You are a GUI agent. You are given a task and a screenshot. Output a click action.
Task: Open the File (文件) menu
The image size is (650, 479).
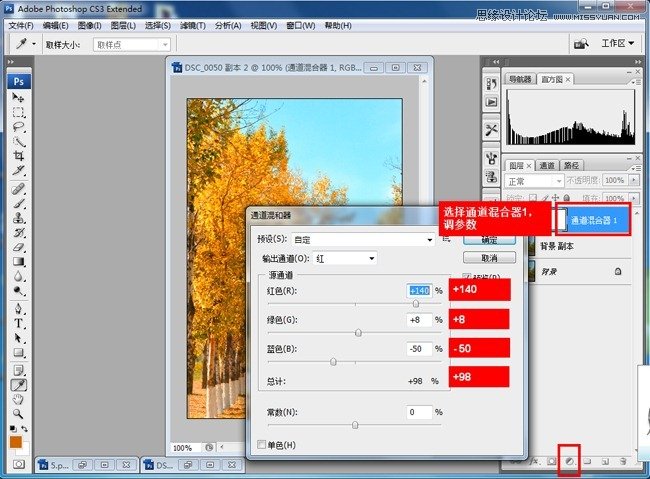pos(21,26)
